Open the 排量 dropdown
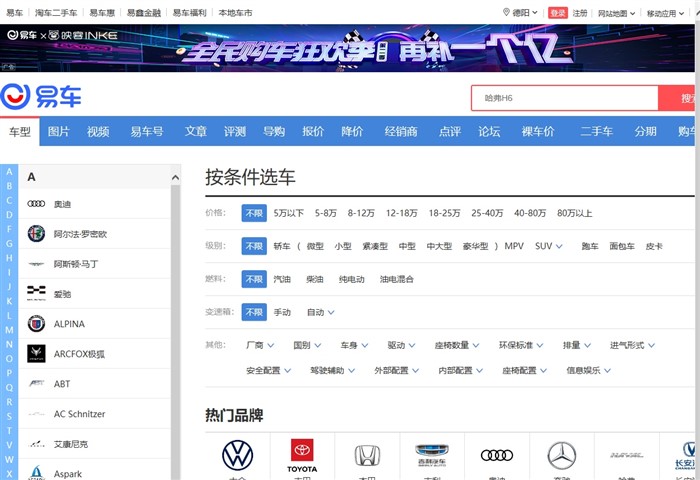 pyautogui.click(x=577, y=345)
